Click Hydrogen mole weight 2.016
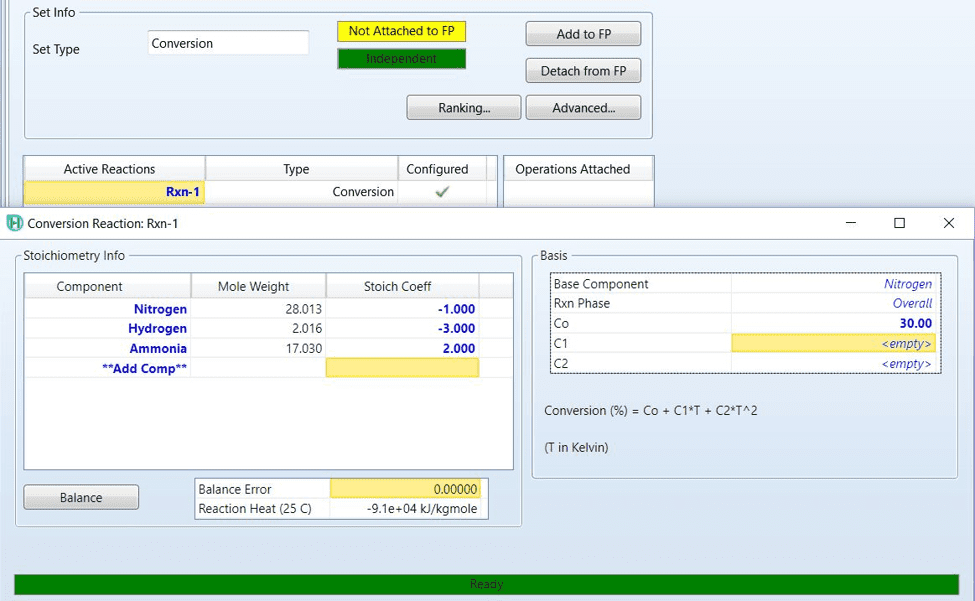Screen dimensions: 975x601 258,328
